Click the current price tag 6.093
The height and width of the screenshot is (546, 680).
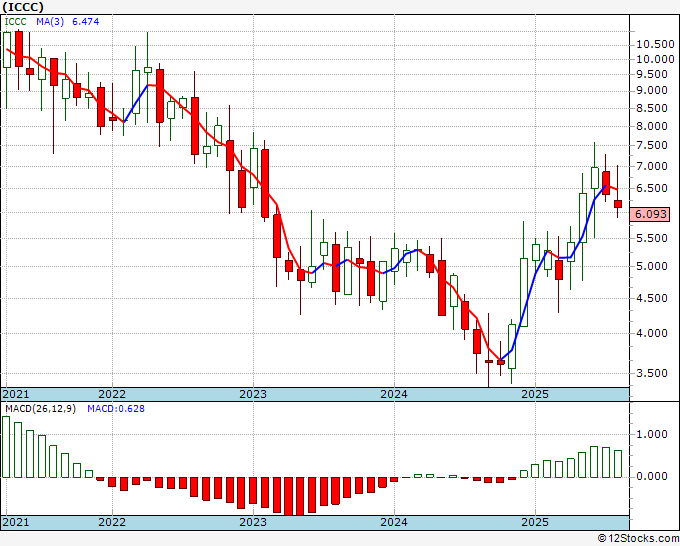point(650,214)
